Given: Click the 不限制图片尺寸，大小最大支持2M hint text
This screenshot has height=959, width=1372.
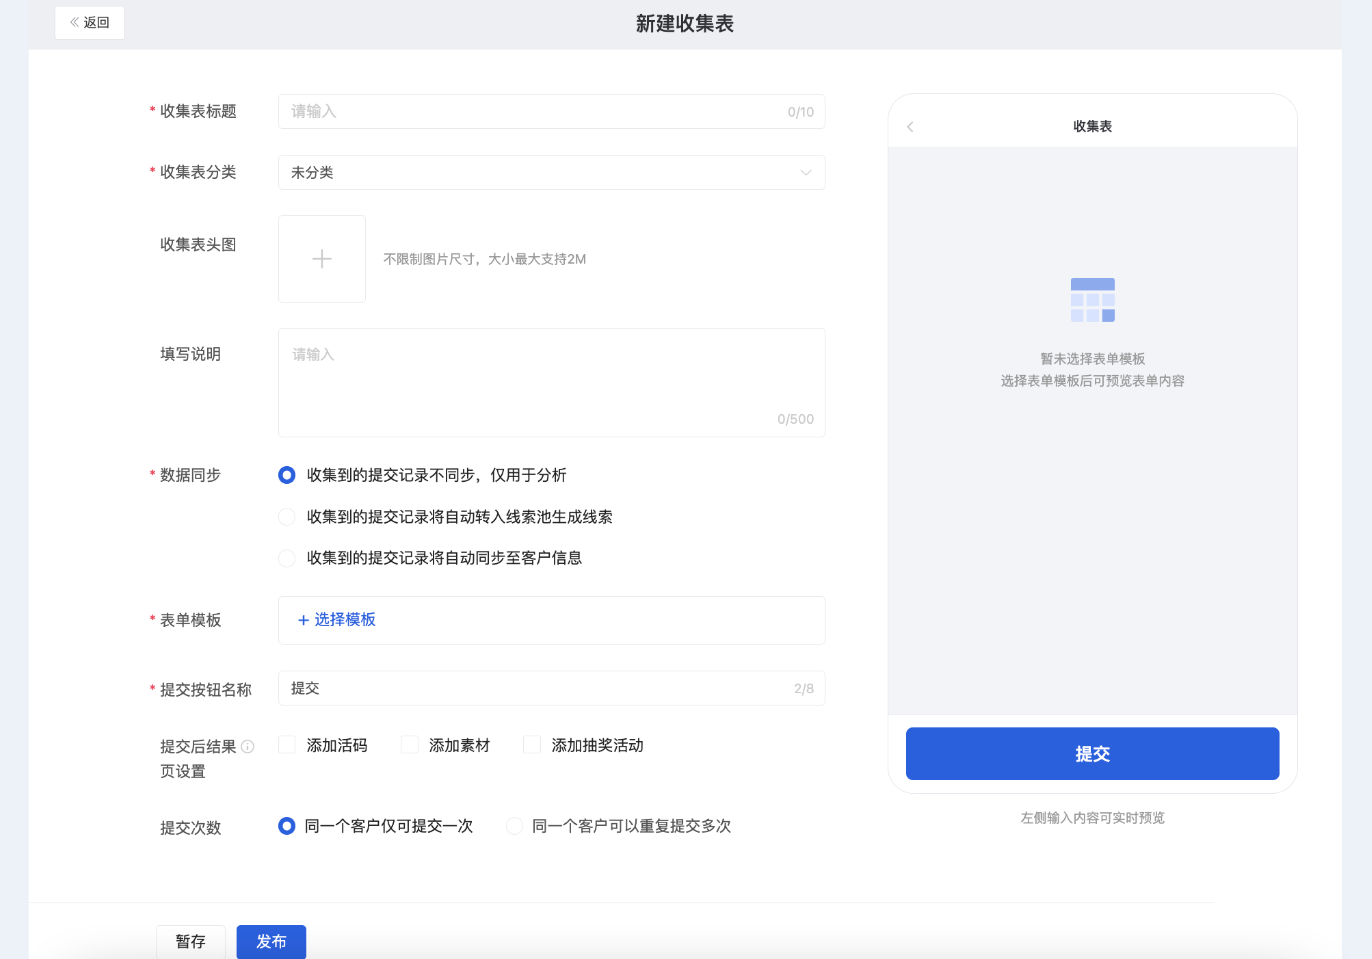Looking at the screenshot, I should click(x=485, y=259).
